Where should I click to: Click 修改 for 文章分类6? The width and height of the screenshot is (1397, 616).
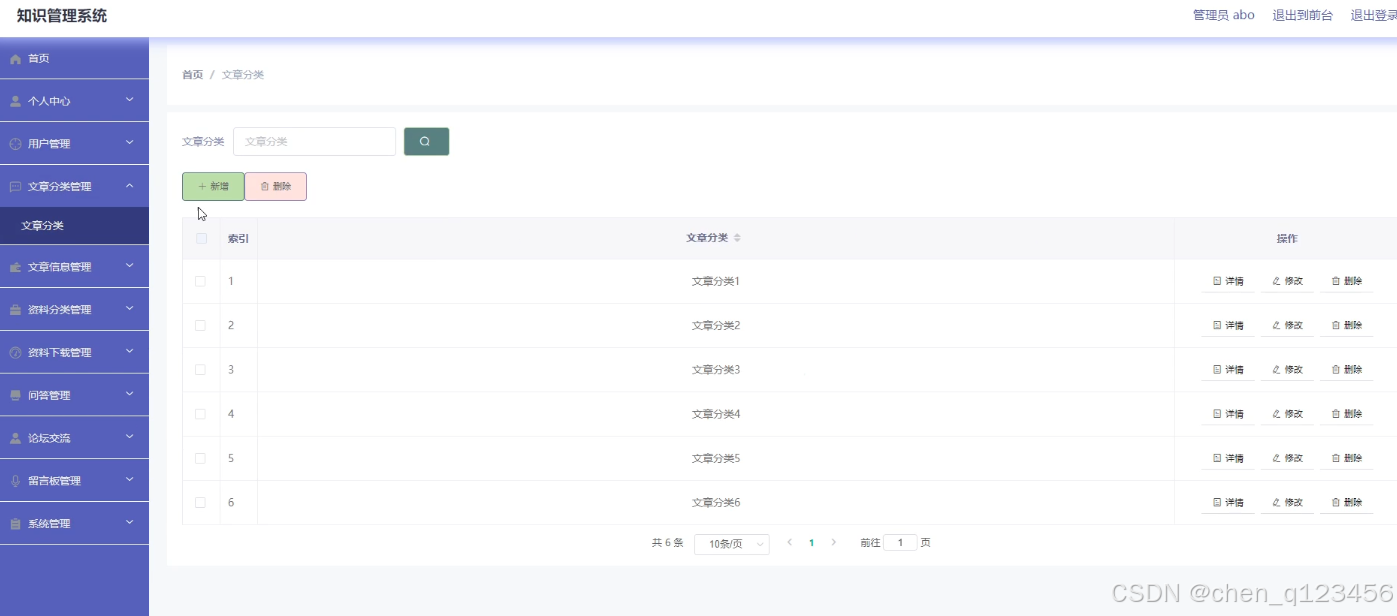click(1287, 502)
